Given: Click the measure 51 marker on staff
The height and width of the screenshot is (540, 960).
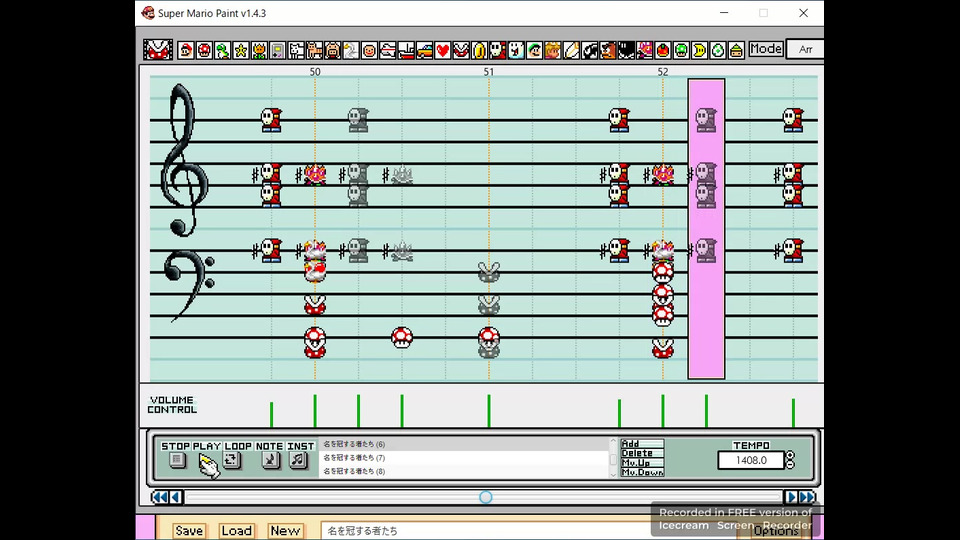Looking at the screenshot, I should click(x=489, y=72).
